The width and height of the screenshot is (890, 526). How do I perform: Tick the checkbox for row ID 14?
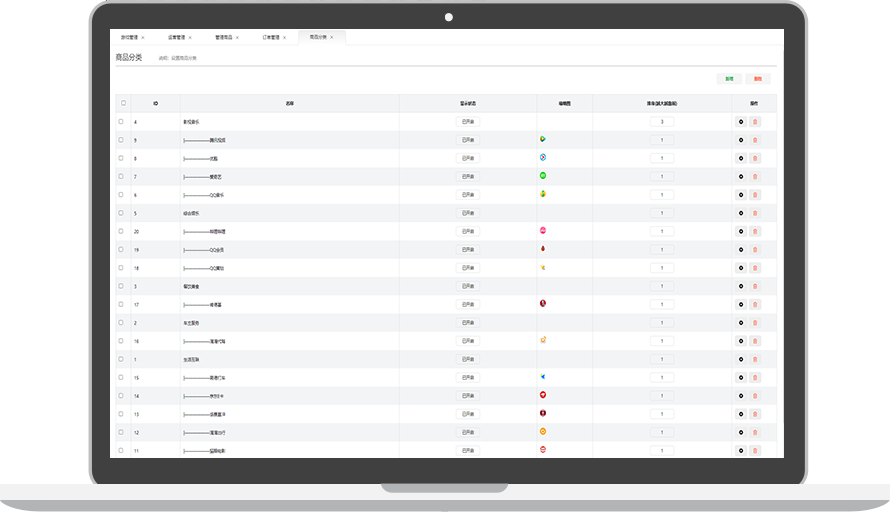tap(122, 396)
